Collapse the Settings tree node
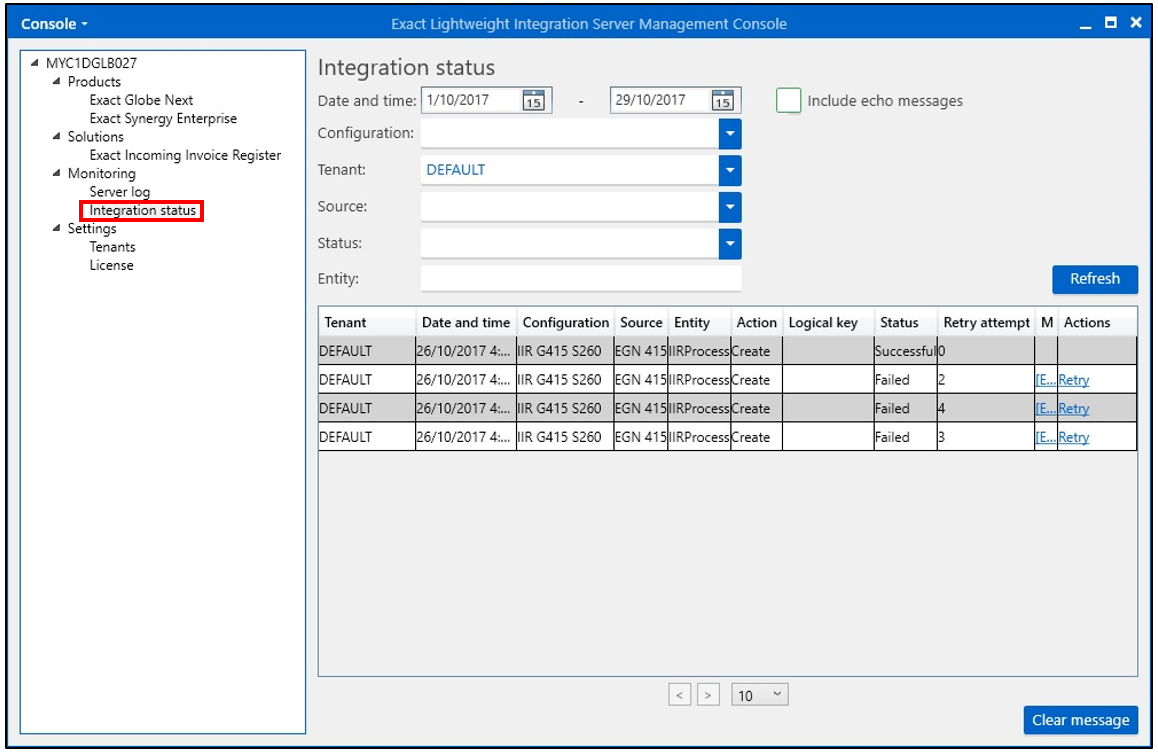This screenshot has width=1158, height=753. pyautogui.click(x=57, y=228)
